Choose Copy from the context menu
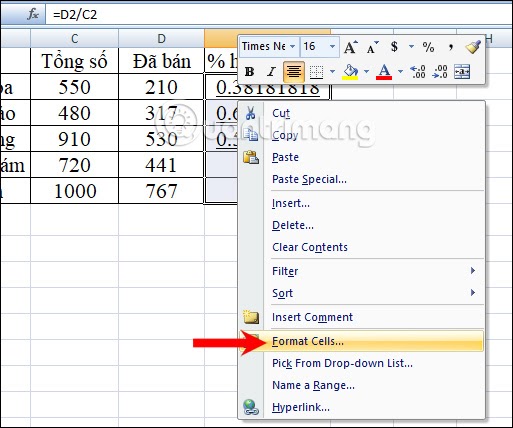The width and height of the screenshot is (513, 428). 361,135
